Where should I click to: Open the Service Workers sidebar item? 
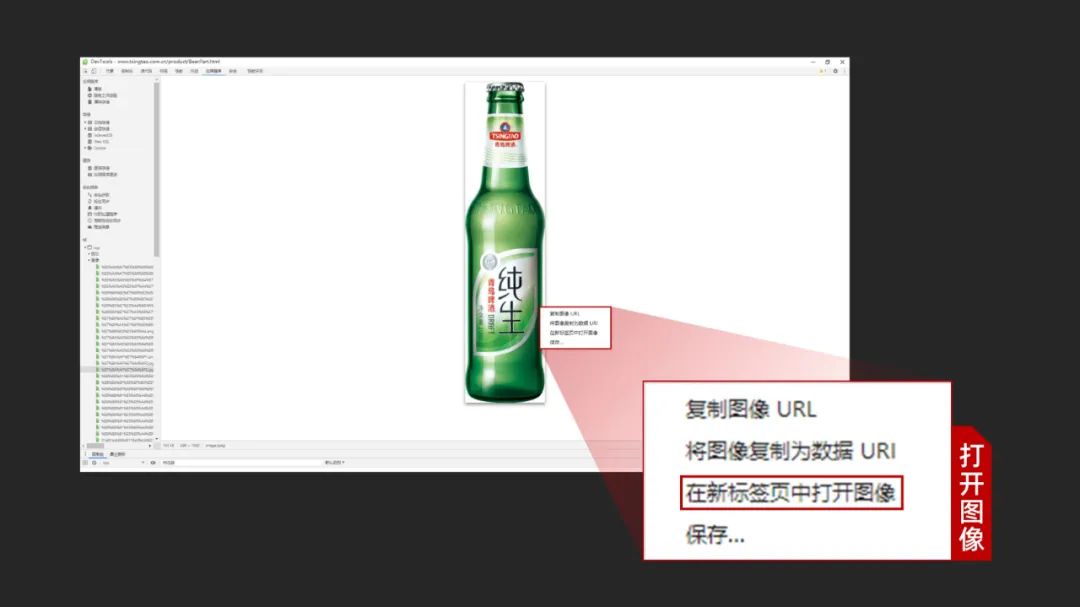pos(102,96)
